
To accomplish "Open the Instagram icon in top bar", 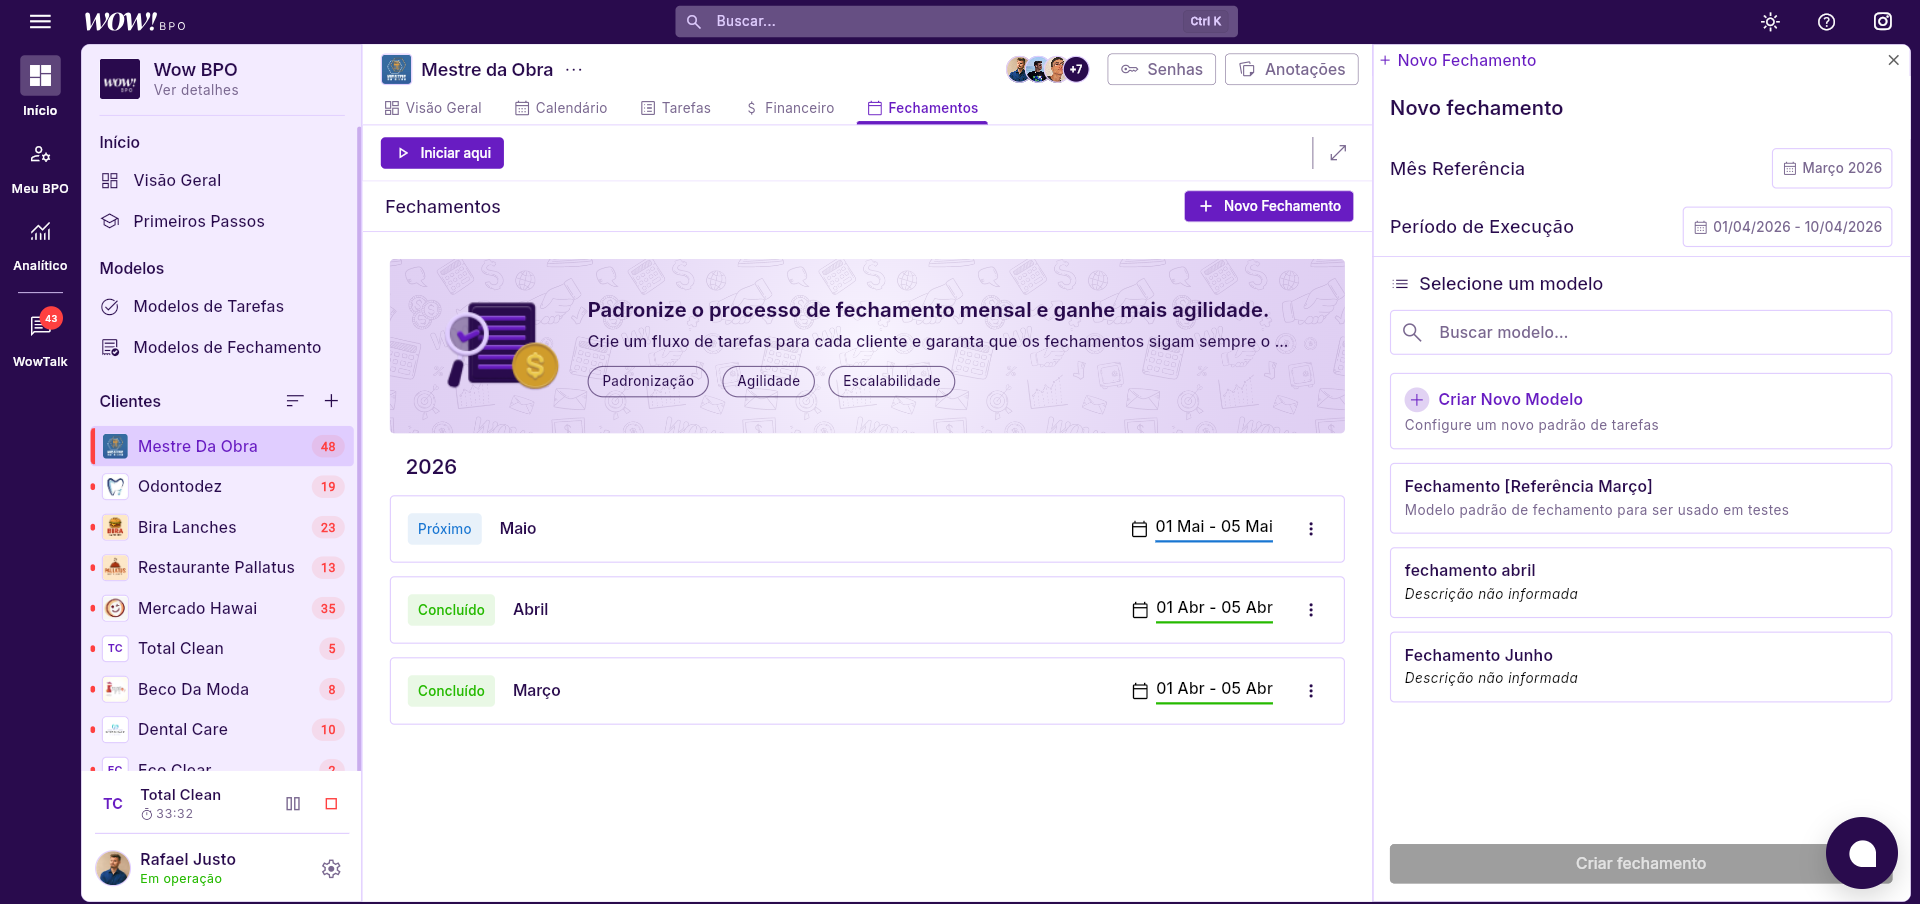I will tap(1882, 22).
